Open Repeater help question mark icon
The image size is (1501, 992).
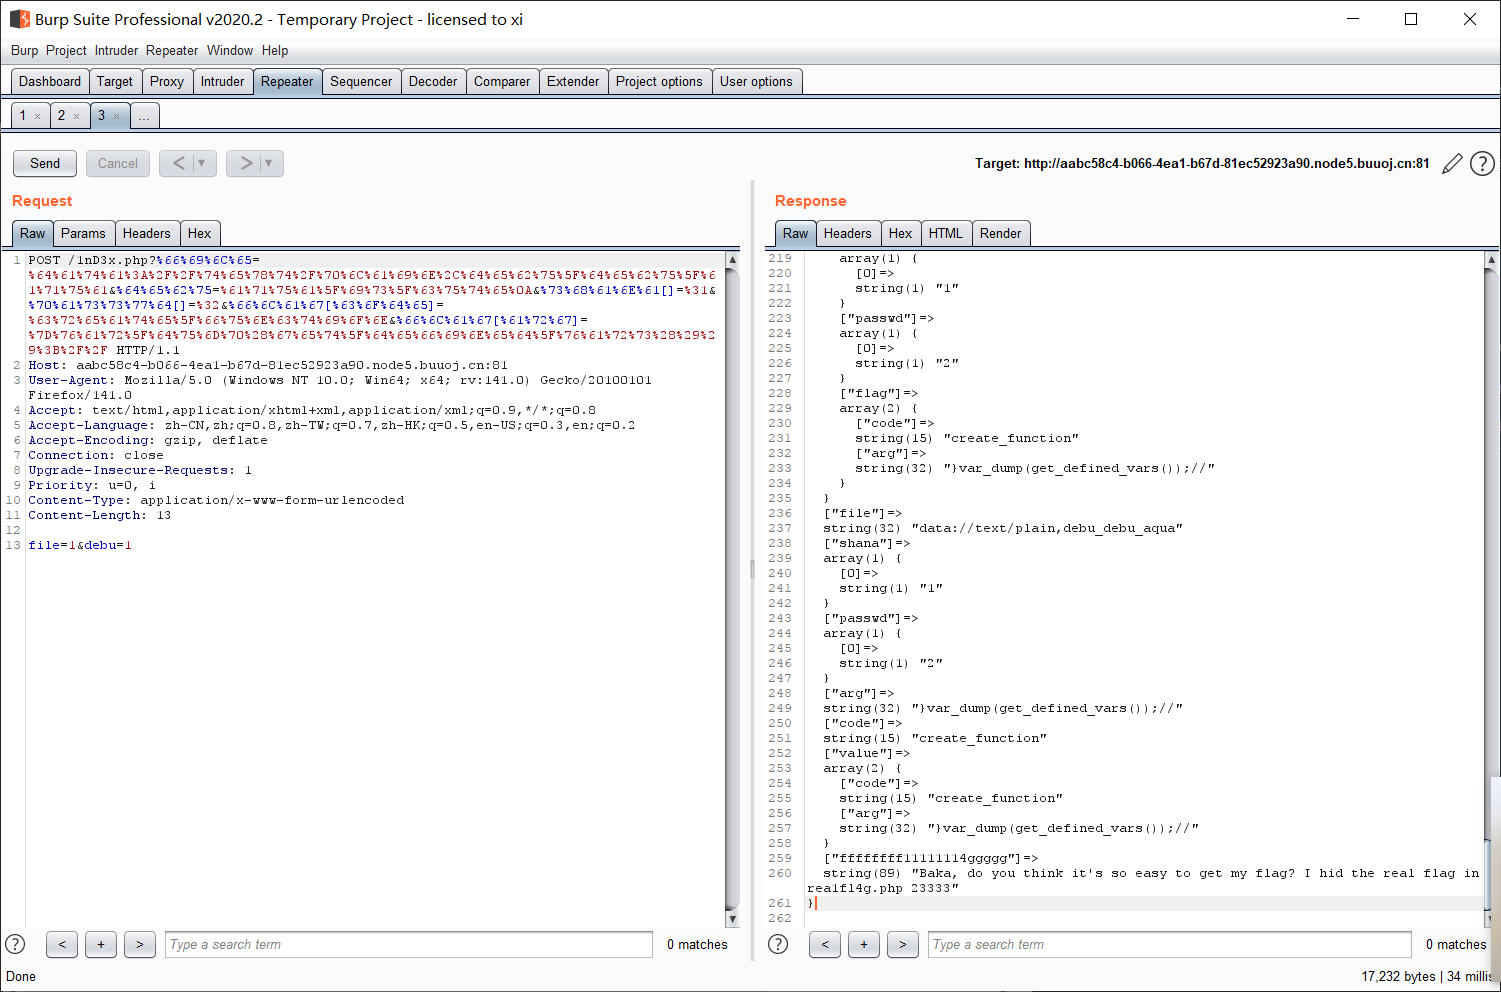coord(1482,164)
